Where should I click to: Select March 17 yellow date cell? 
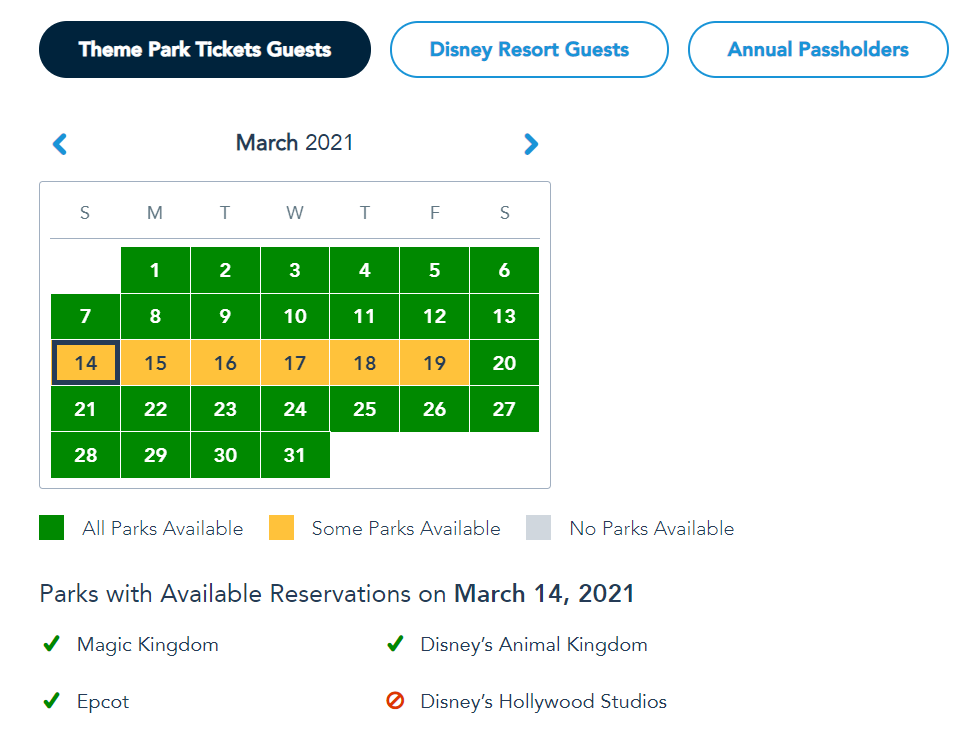click(x=294, y=363)
